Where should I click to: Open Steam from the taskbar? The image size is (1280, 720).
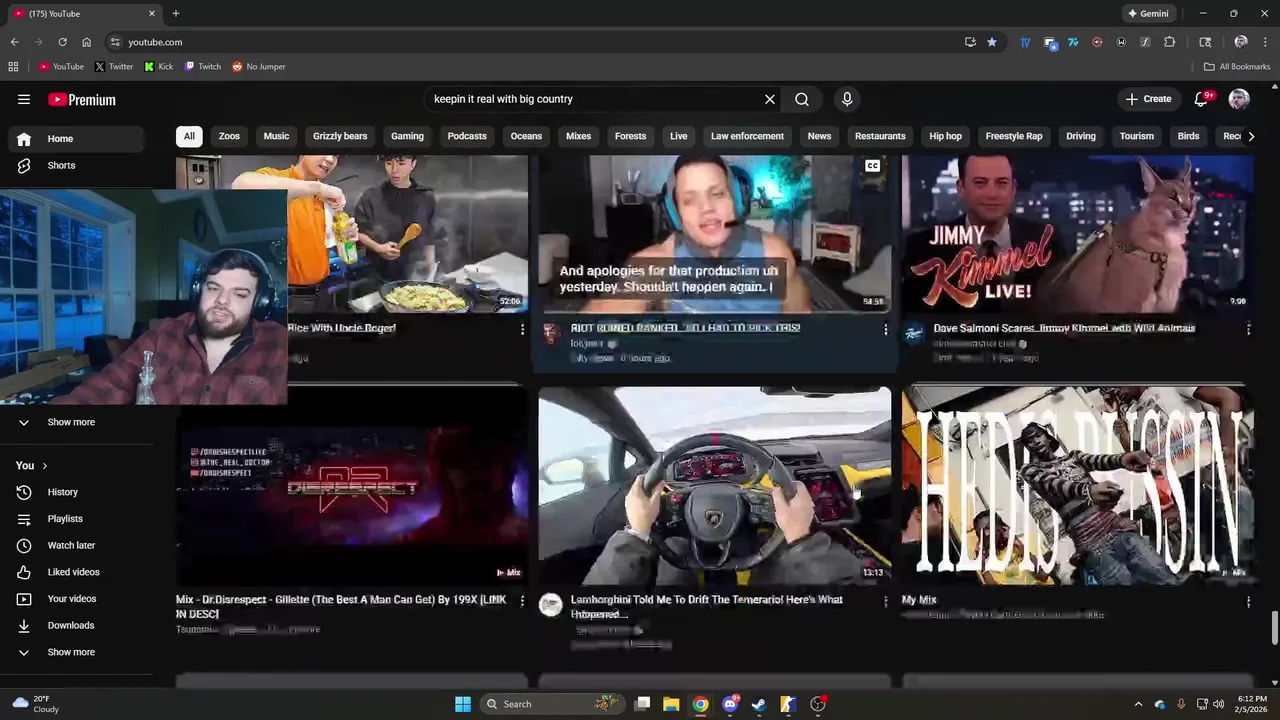759,704
